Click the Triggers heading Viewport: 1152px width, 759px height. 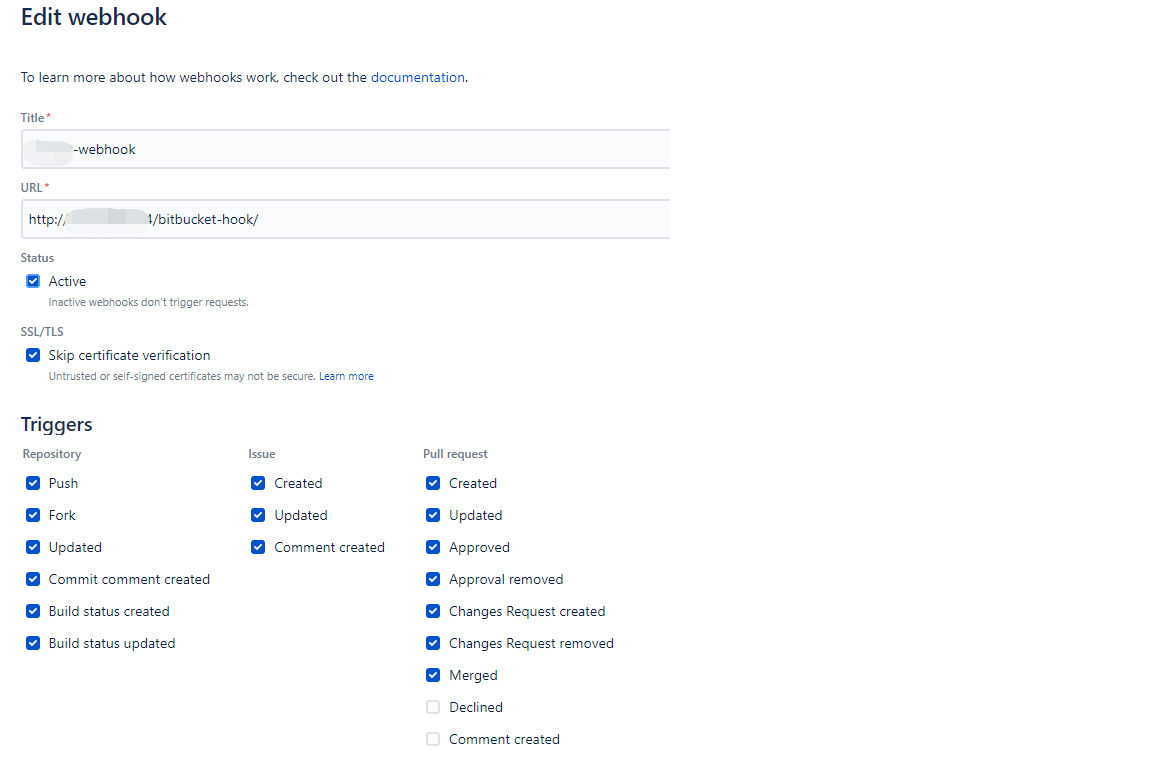point(57,425)
